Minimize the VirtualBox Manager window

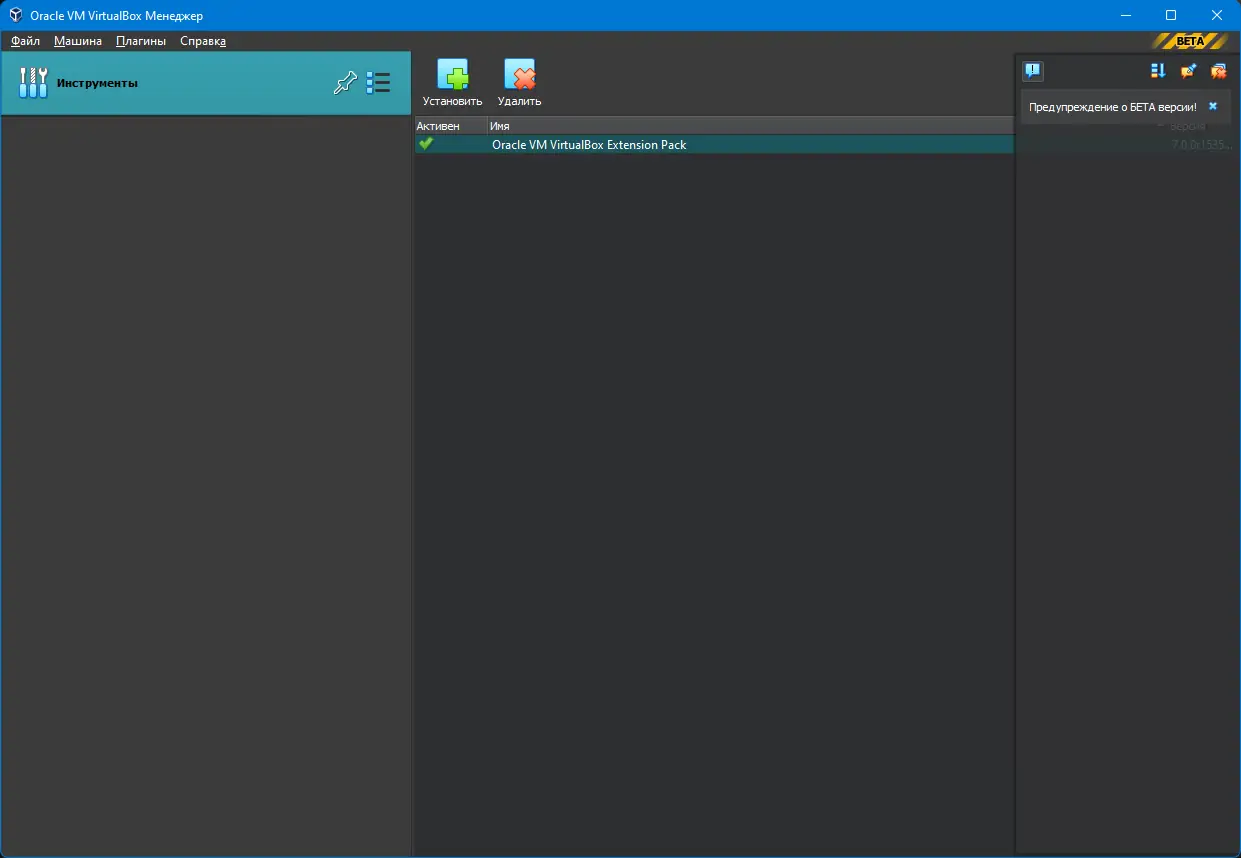[x=1125, y=15]
